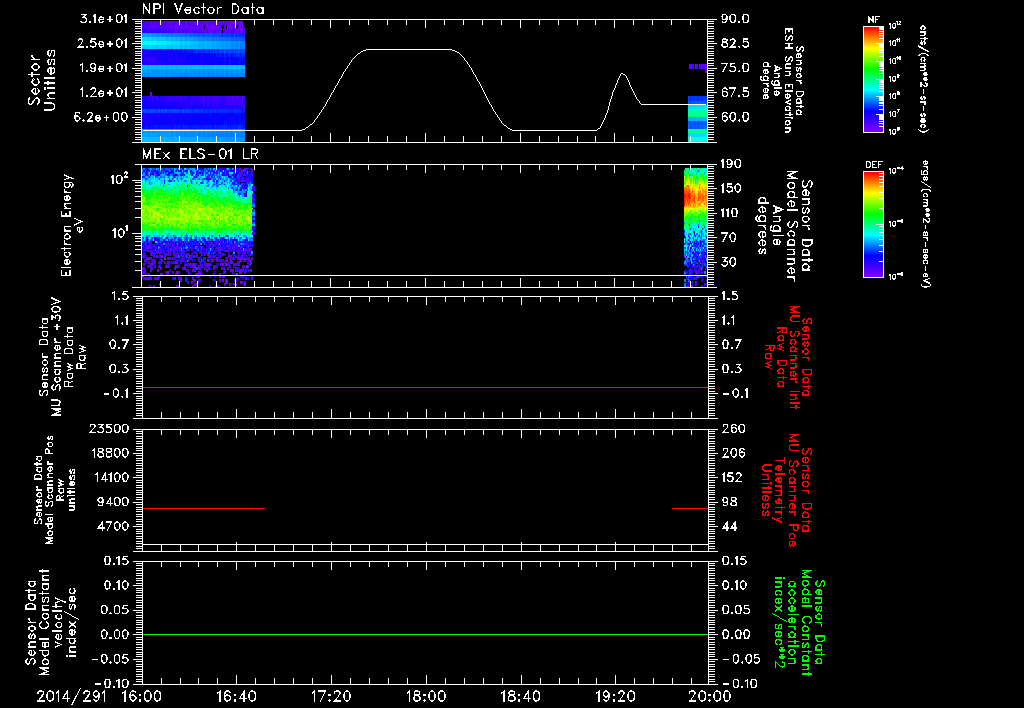Click the '150' scanner angle tick value
The height and width of the screenshot is (708, 1024).
pos(731,188)
